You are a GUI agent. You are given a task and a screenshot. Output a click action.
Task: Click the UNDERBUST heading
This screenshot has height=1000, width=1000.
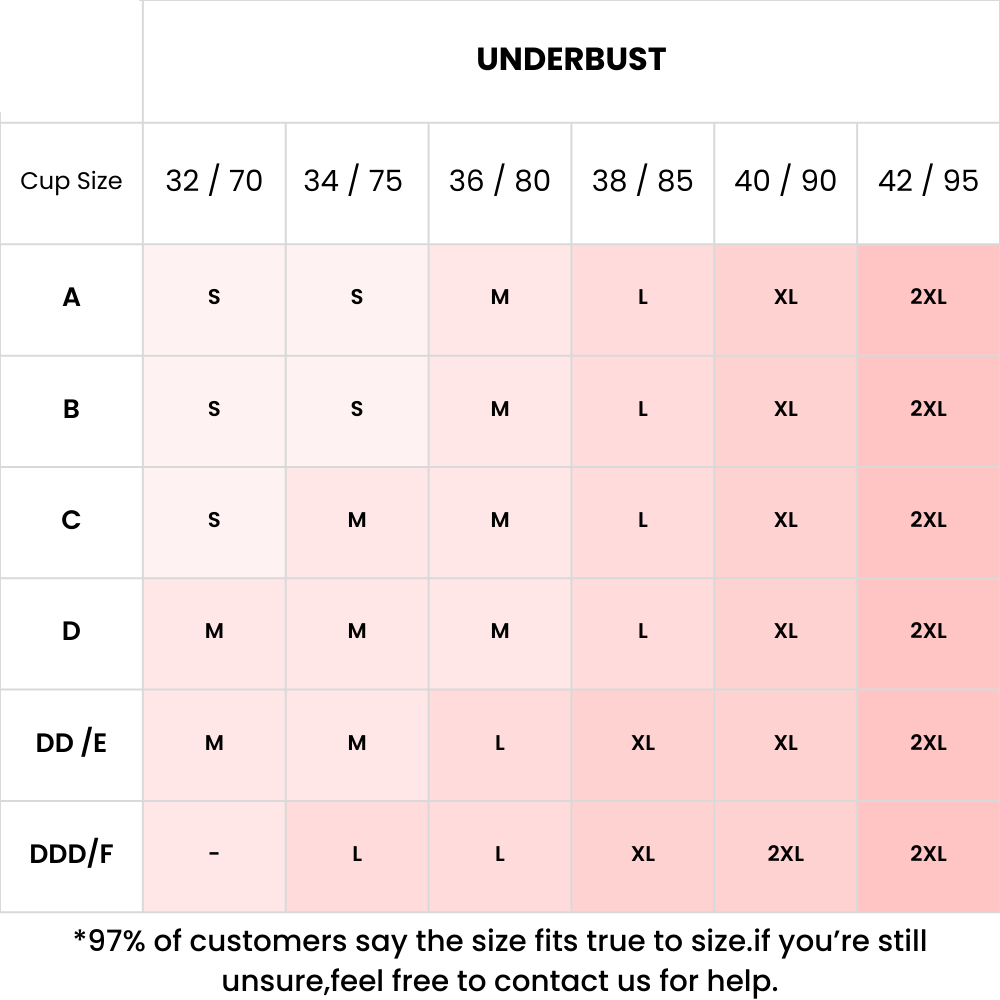(x=571, y=60)
